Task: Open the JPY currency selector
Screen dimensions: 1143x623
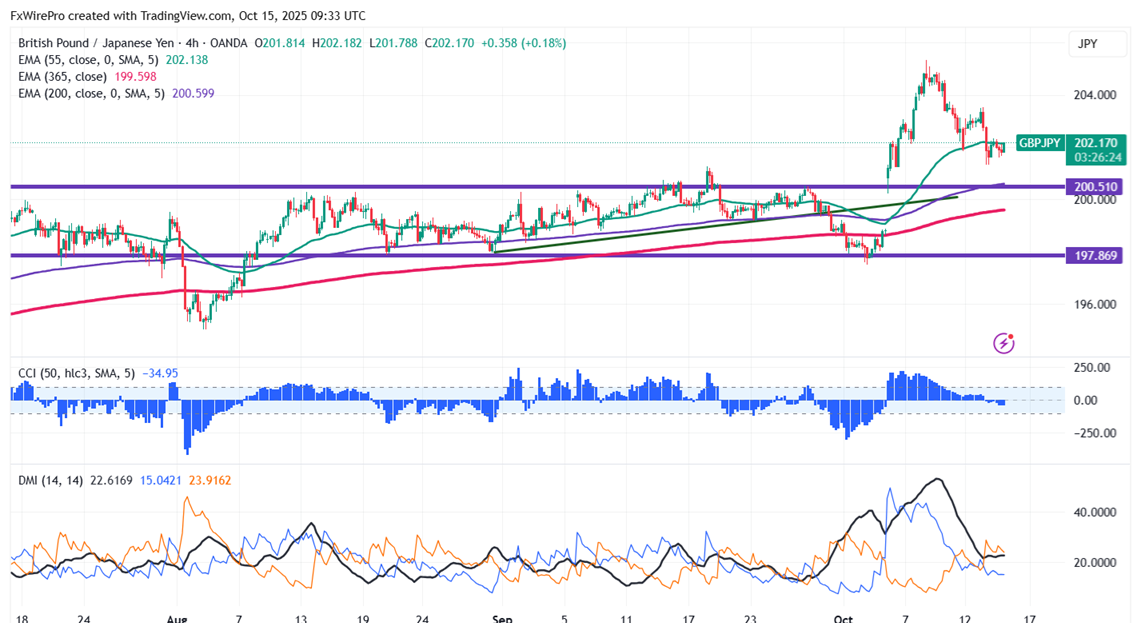Action: [1099, 44]
